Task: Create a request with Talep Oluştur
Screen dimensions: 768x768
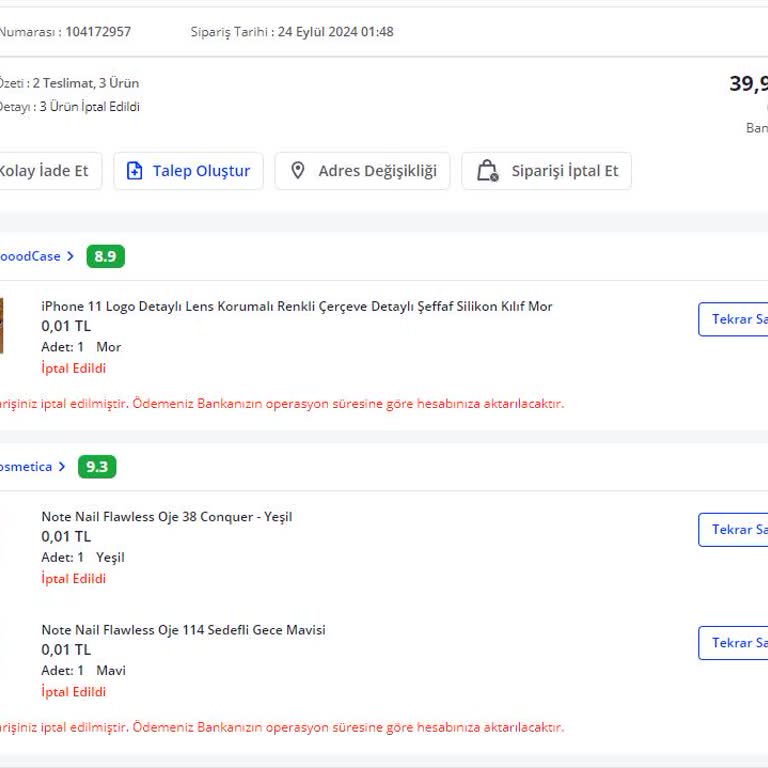Action: pyautogui.click(x=189, y=171)
